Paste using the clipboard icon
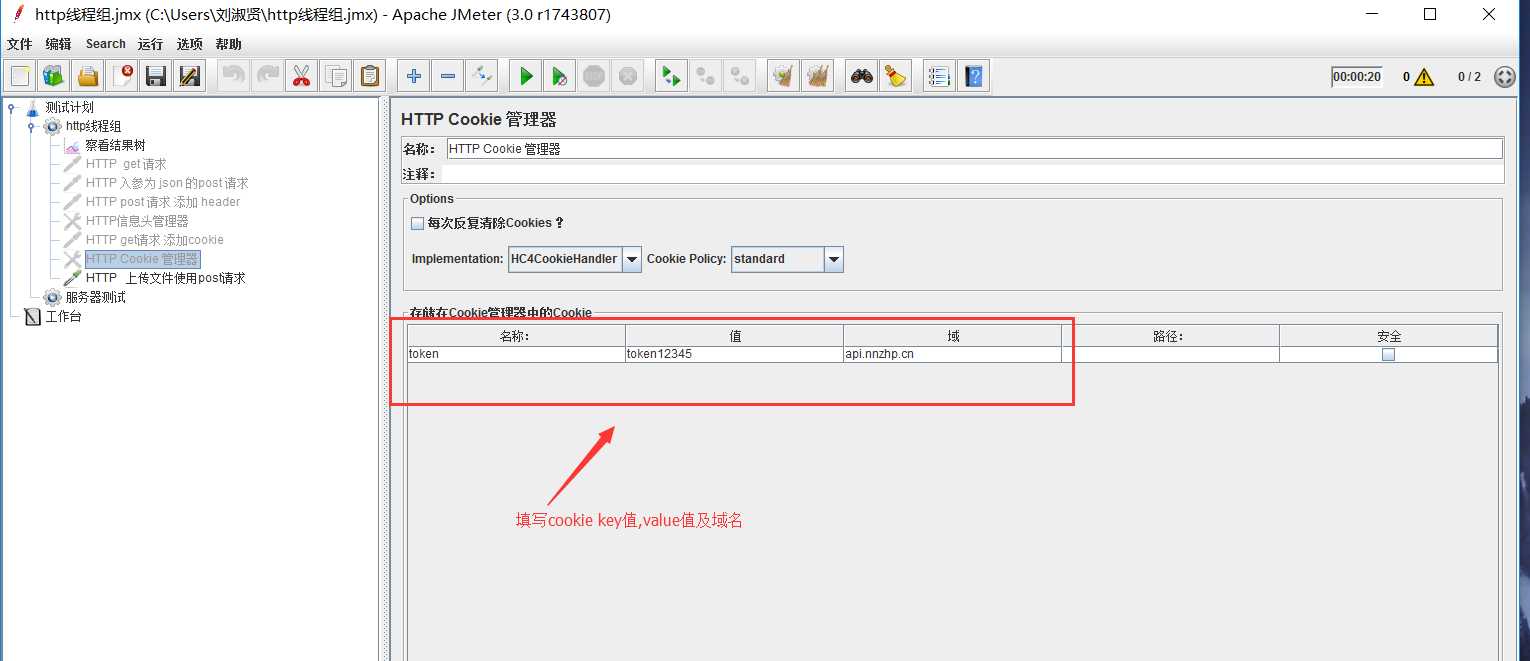This screenshot has width=1530, height=661. [370, 76]
